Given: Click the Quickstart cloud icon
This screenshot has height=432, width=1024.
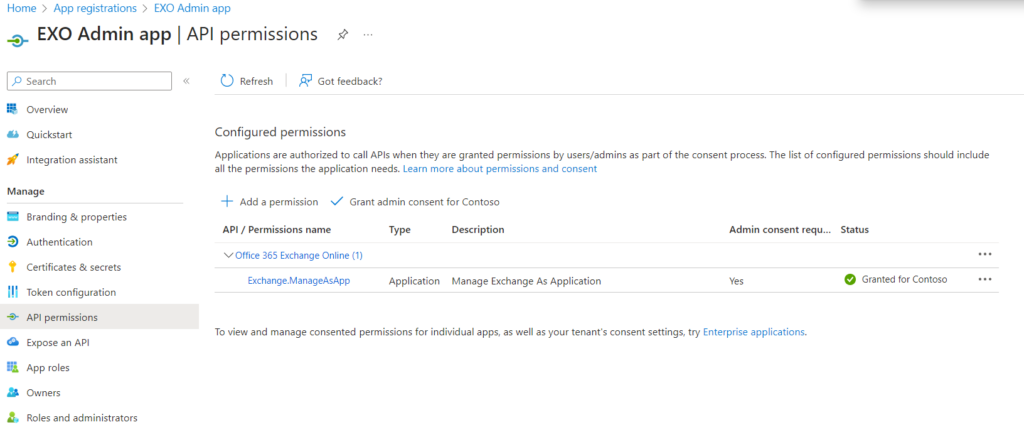Looking at the screenshot, I should pos(12,134).
